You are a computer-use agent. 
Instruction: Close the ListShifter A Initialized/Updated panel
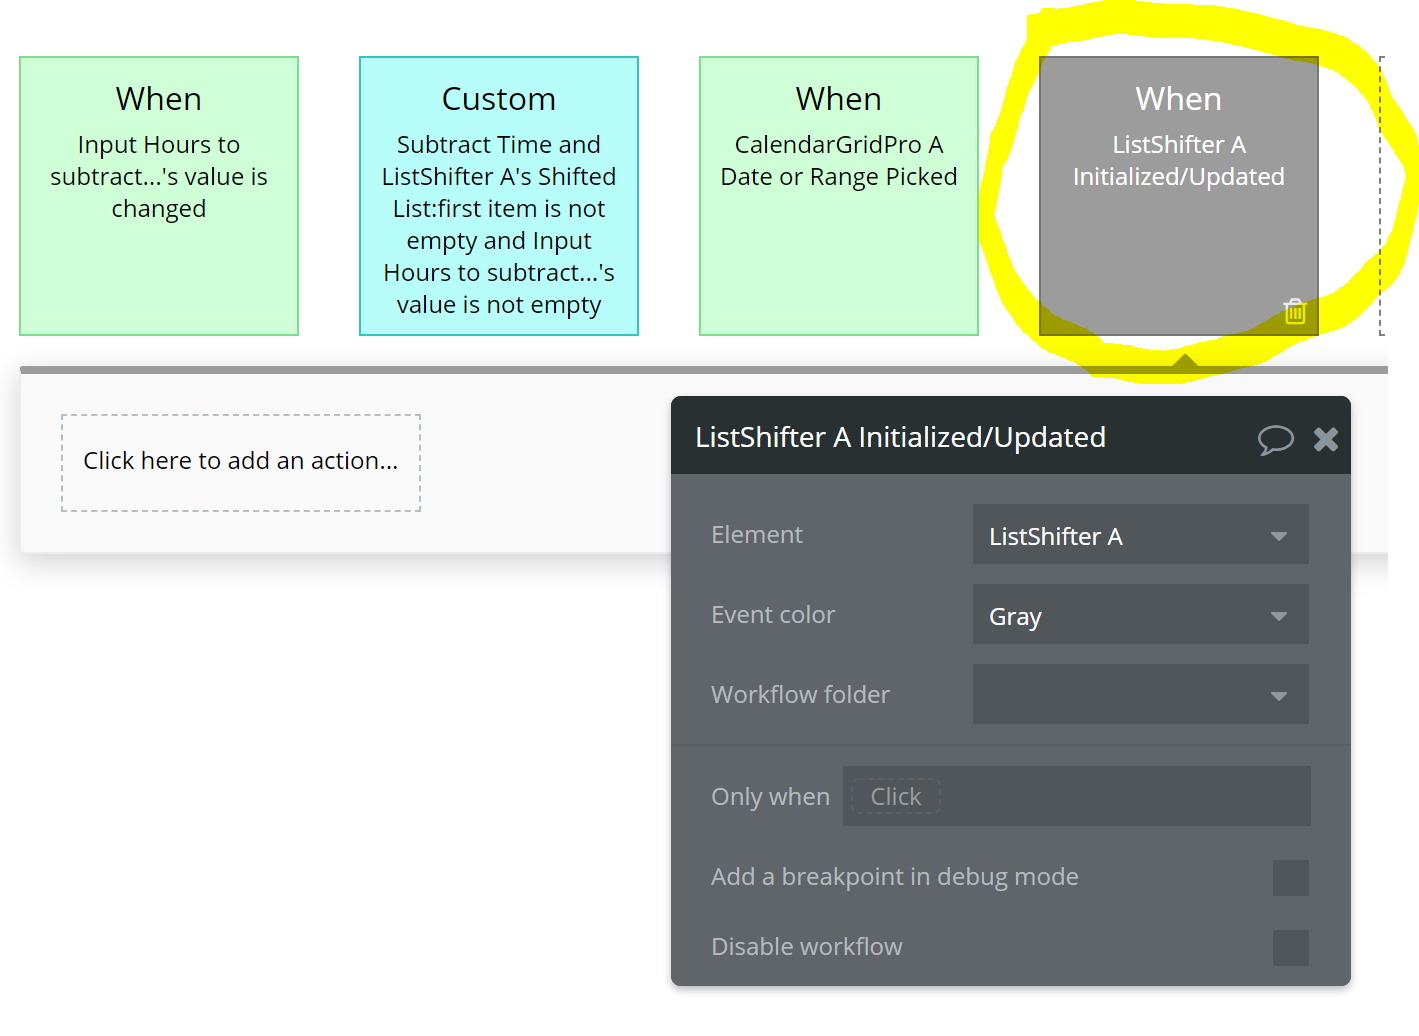tap(1326, 439)
